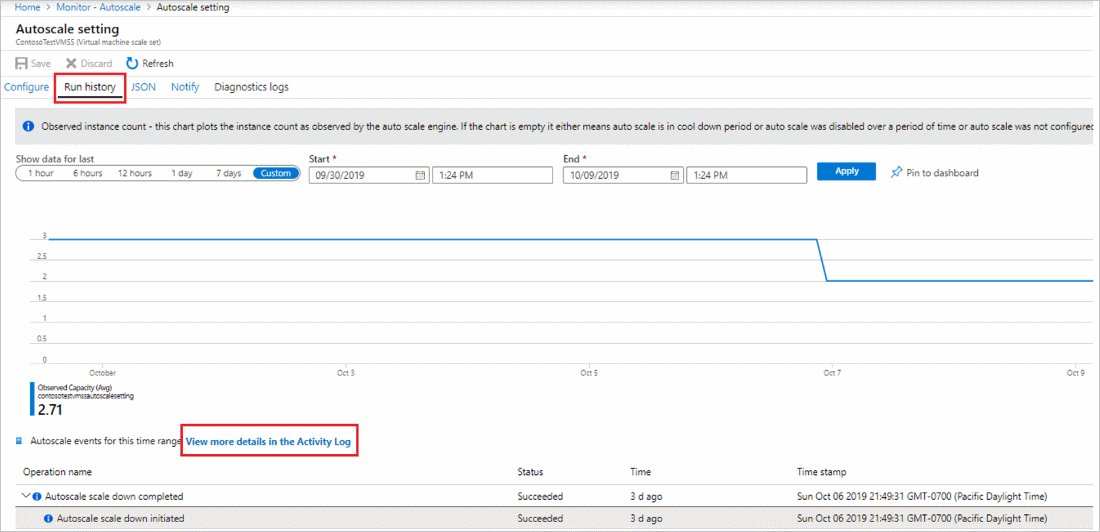This screenshot has width=1100, height=532.
Task: Select the Custom time range option
Action: (x=276, y=173)
